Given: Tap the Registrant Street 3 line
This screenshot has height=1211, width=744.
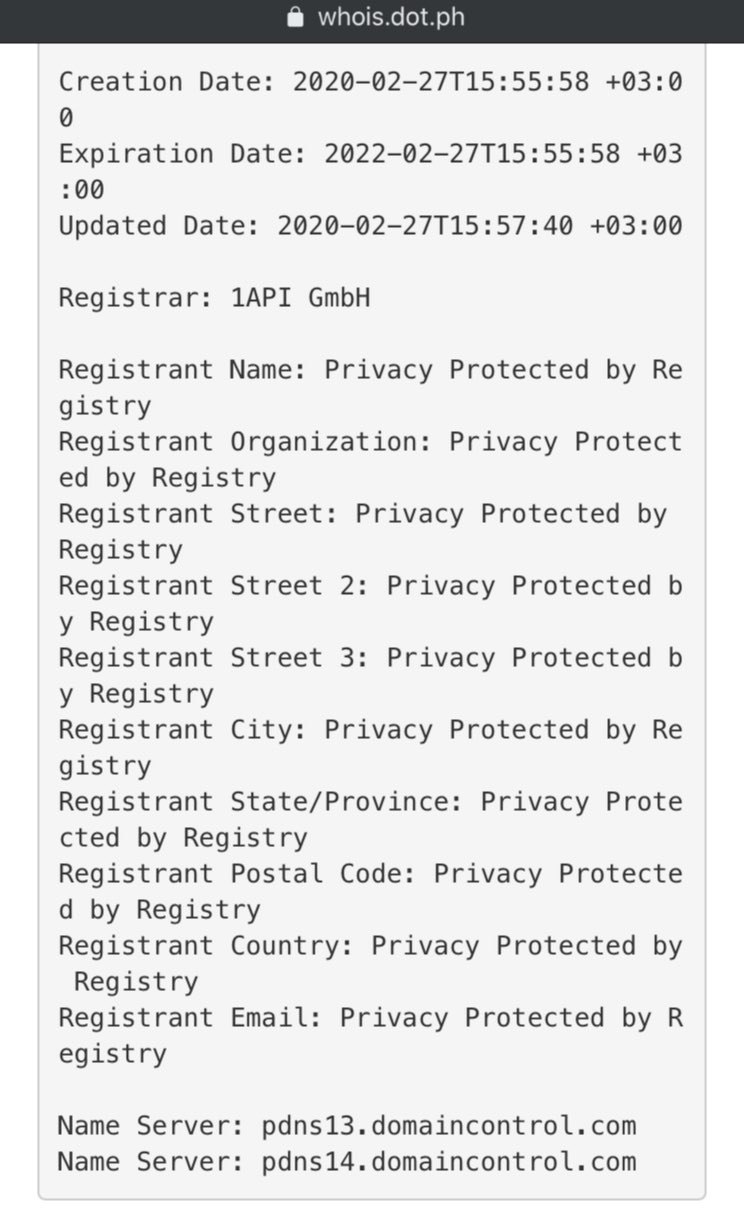Looking at the screenshot, I should pyautogui.click(x=370, y=676).
